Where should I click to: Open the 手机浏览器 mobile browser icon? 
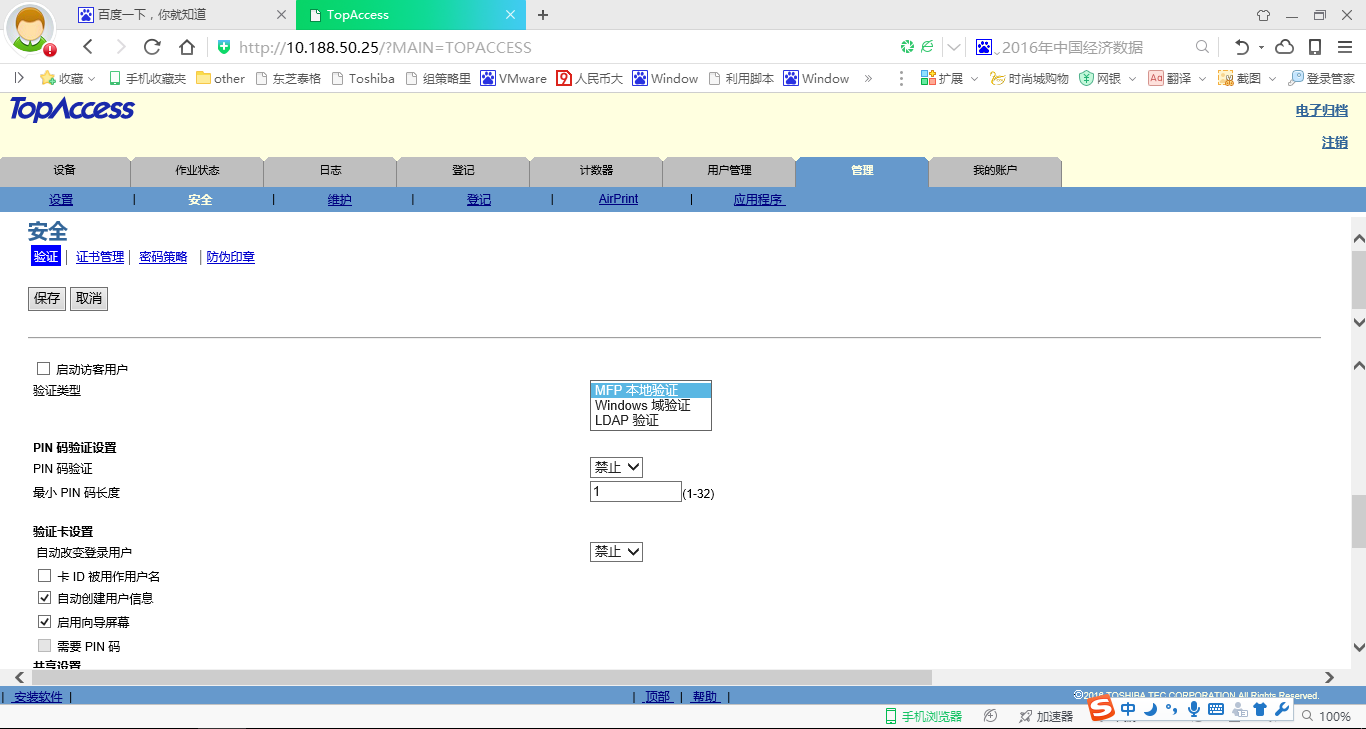click(x=890, y=716)
